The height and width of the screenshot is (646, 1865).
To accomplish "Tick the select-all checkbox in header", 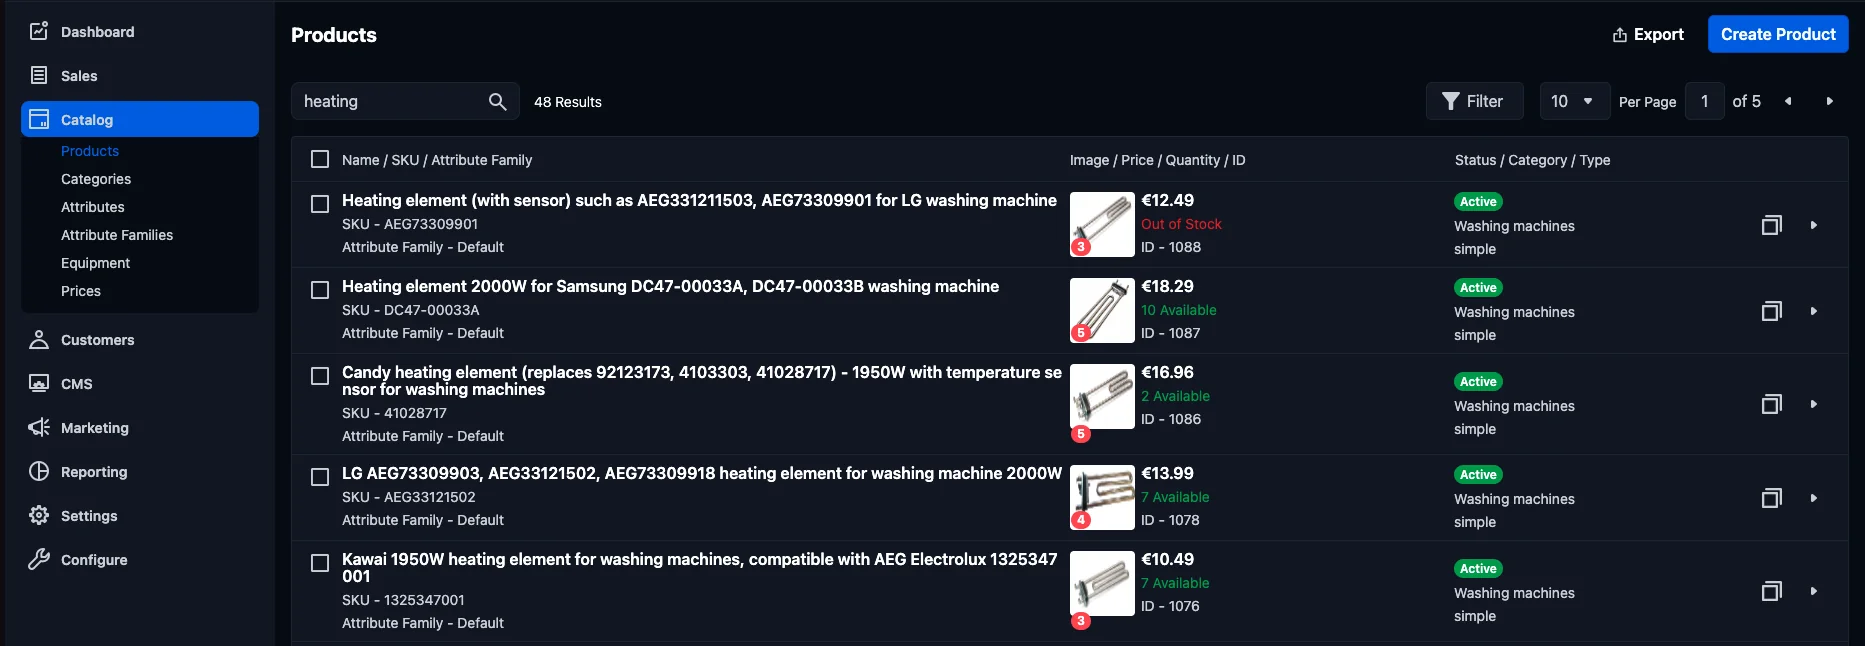I will coord(320,159).
